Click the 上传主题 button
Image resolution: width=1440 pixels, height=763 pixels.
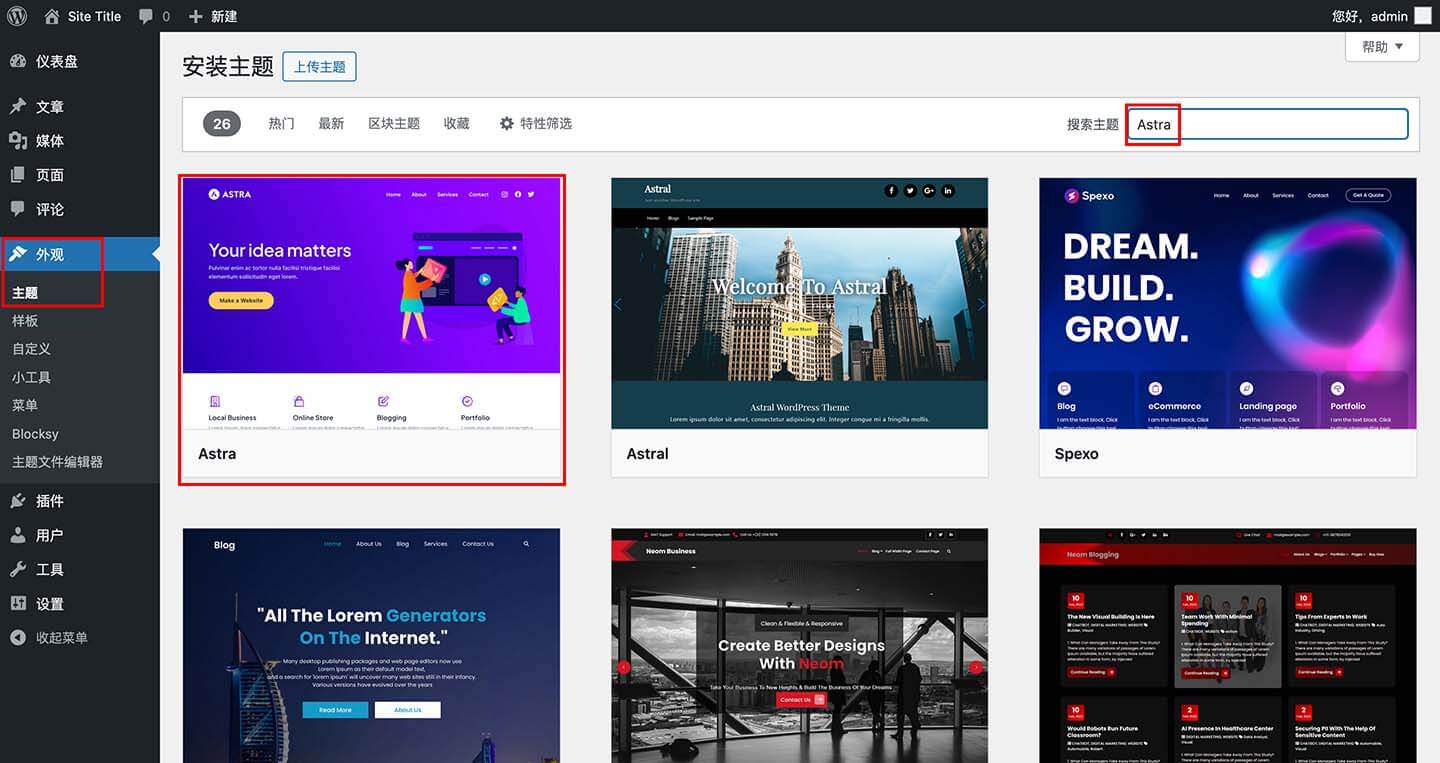coord(320,67)
